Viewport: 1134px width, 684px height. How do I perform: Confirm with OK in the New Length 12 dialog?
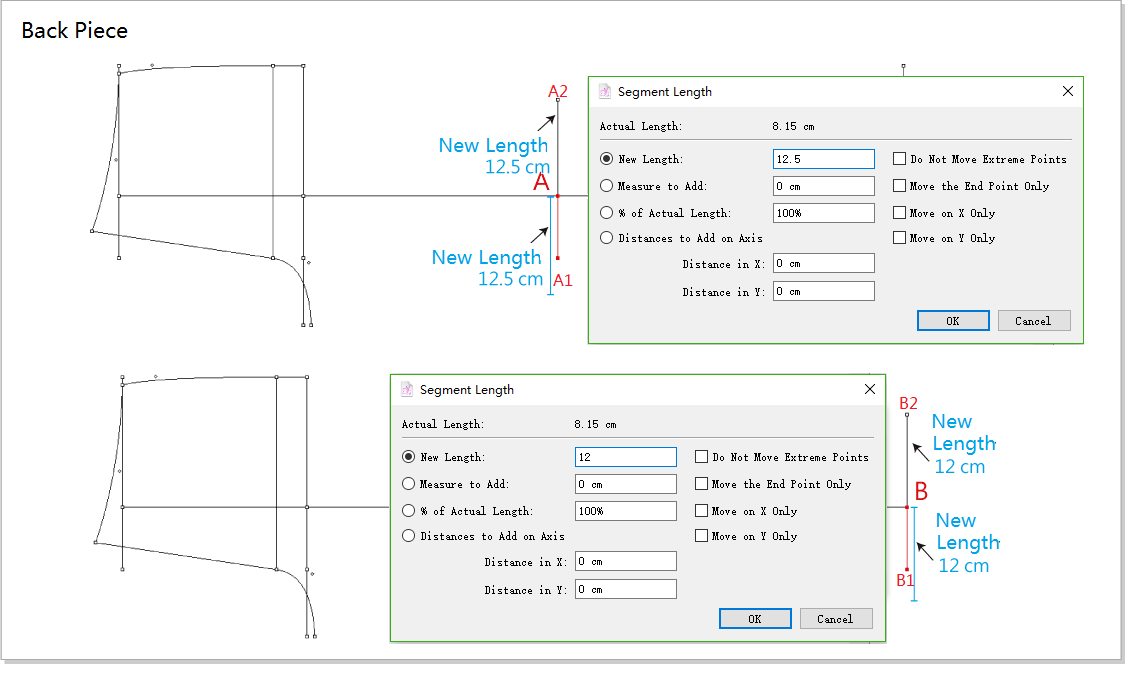click(755, 619)
